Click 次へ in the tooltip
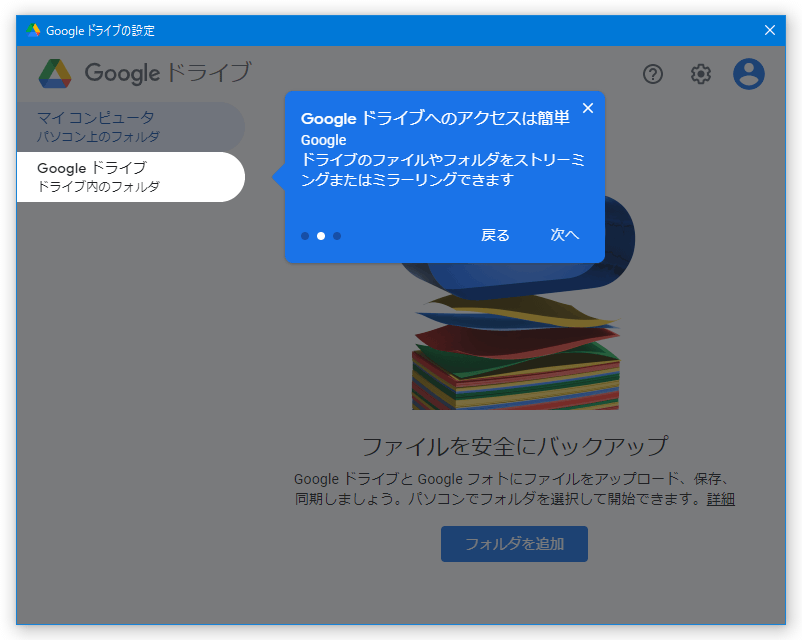Viewport: 802px width, 640px height. pos(565,235)
